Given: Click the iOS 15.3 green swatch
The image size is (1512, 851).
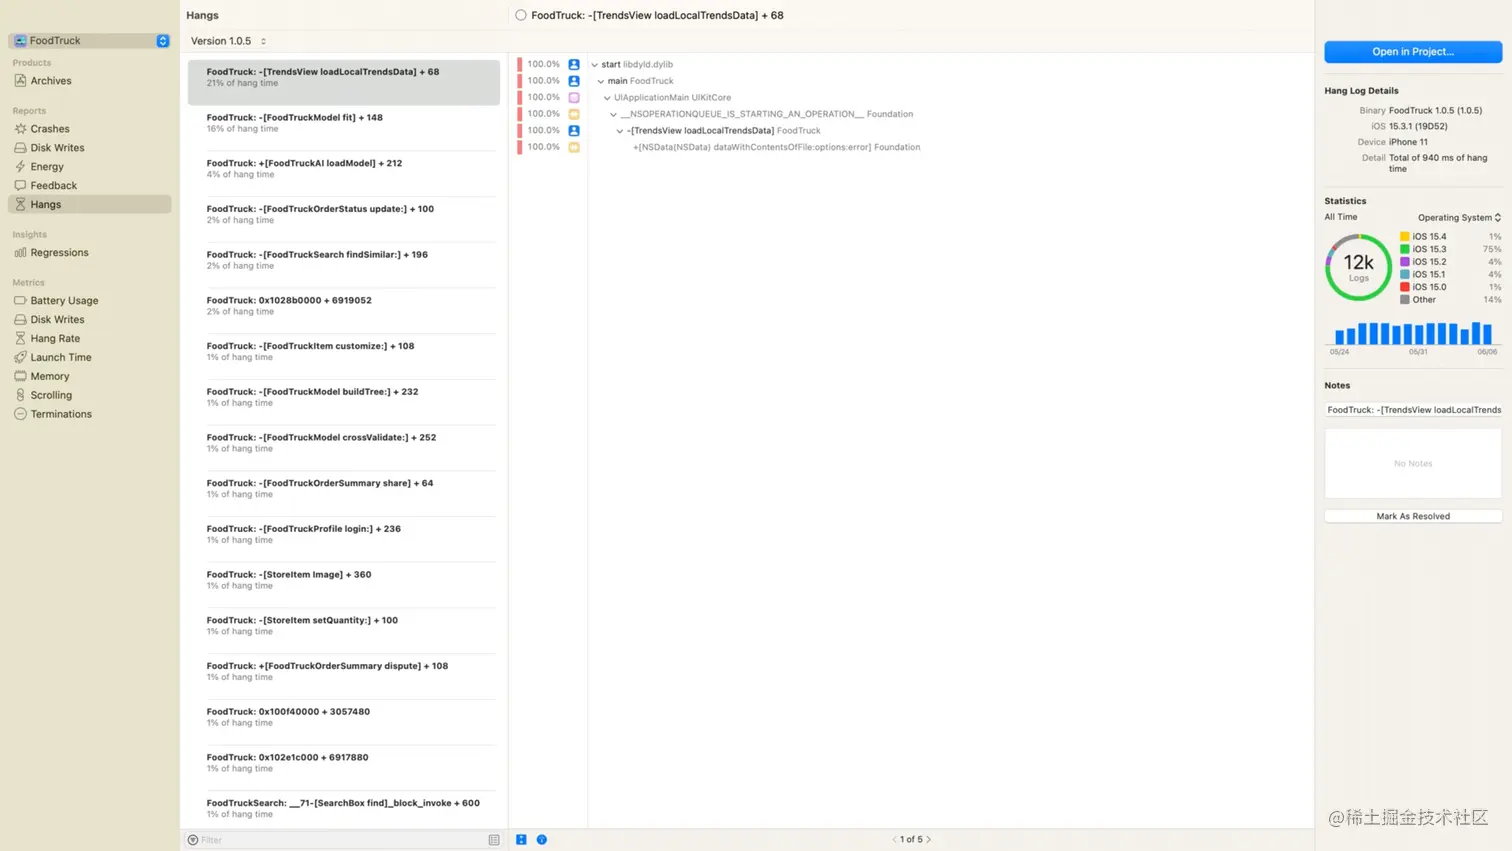Looking at the screenshot, I should coord(1405,249).
